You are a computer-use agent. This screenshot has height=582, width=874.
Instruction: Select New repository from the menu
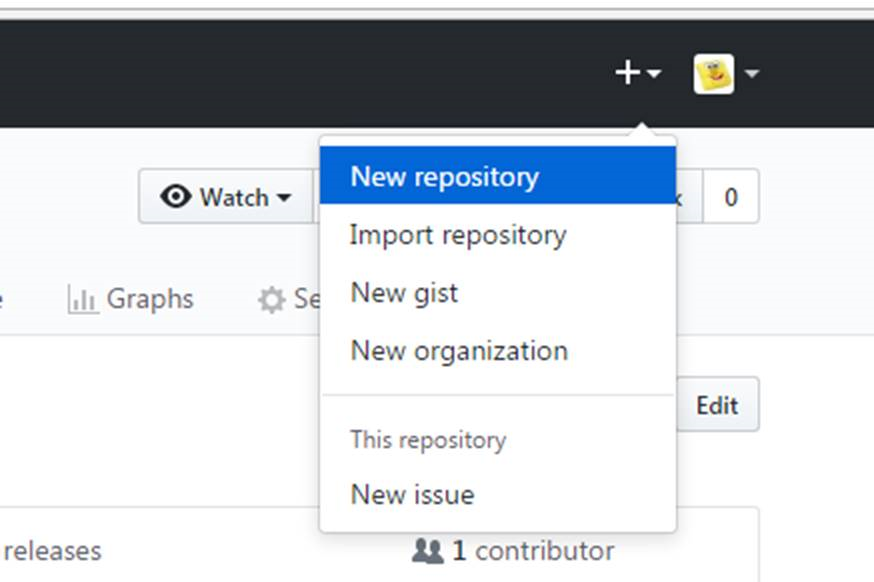(x=444, y=177)
